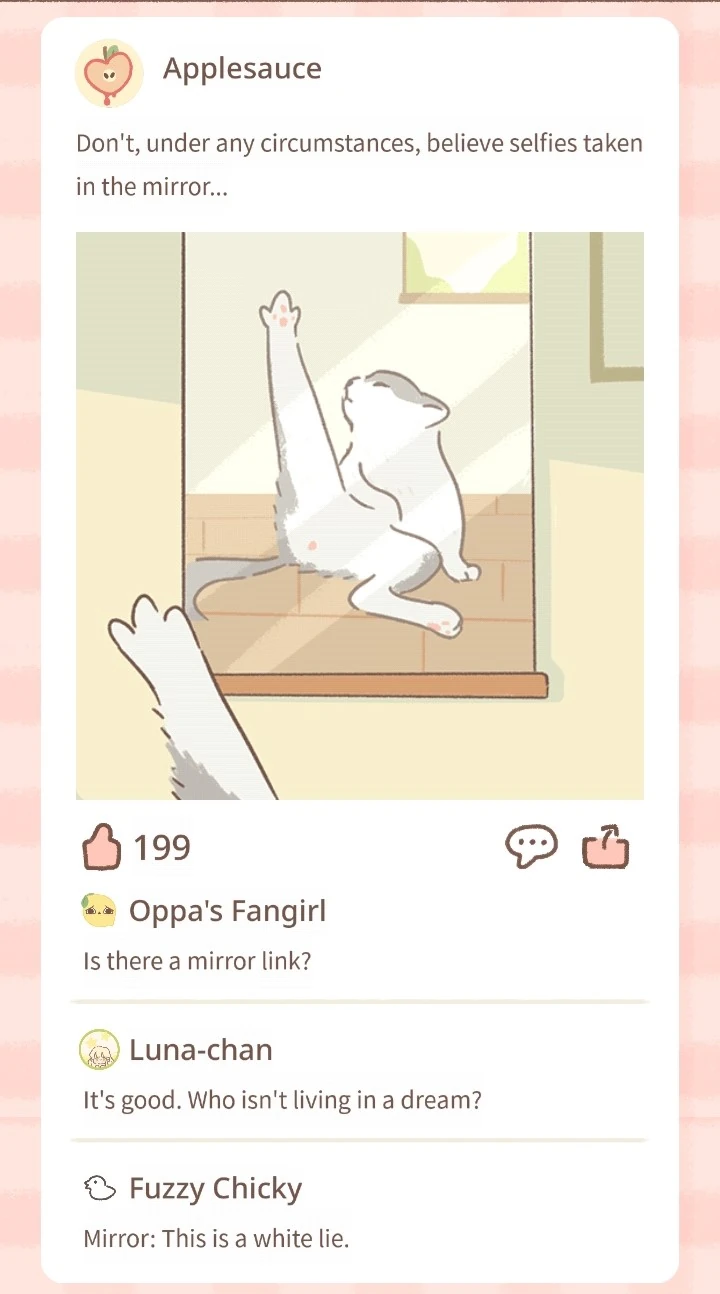
Task: Open comments via speech bubble icon
Action: coord(531,848)
